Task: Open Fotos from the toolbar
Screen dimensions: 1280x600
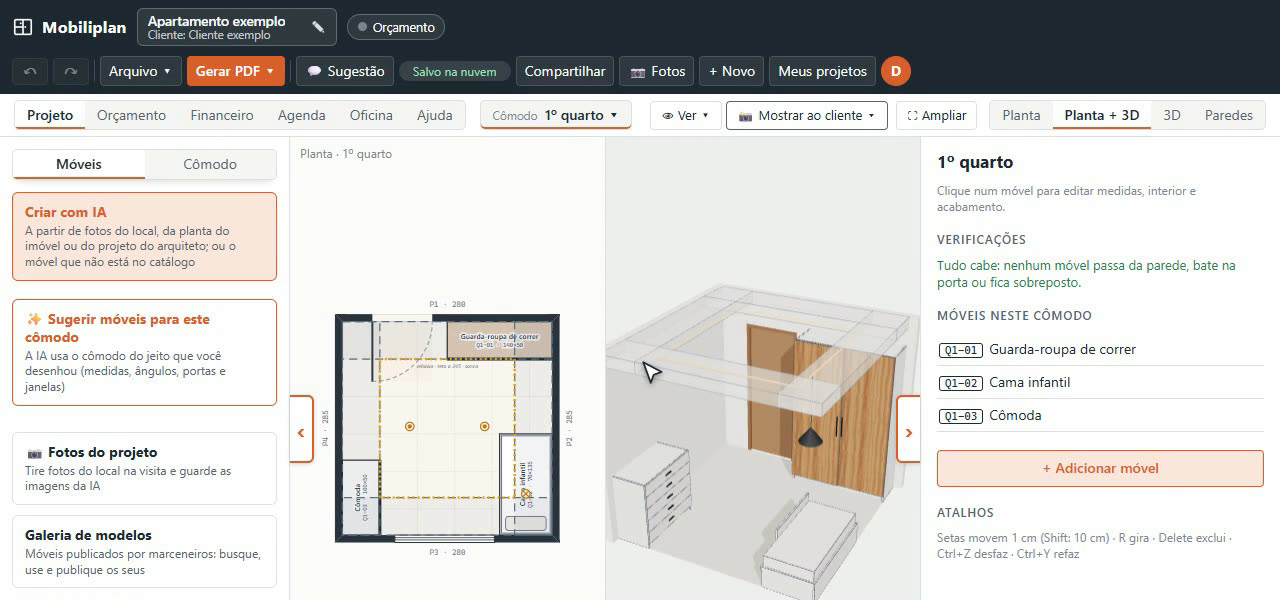Action: tap(657, 71)
